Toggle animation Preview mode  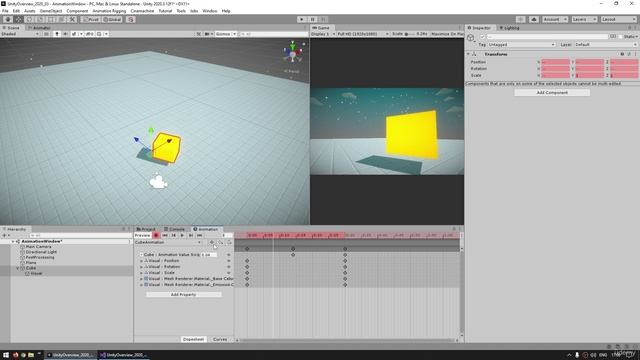(142, 235)
